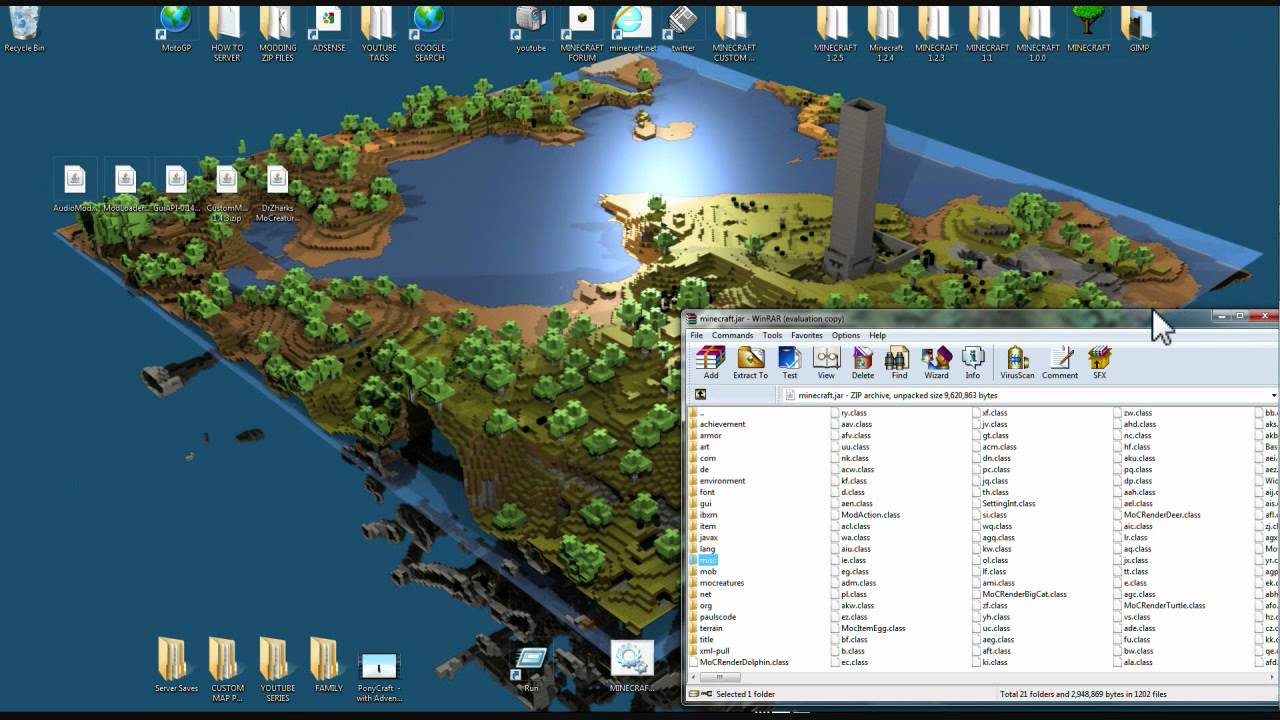Select the environment folder

[x=716, y=481]
